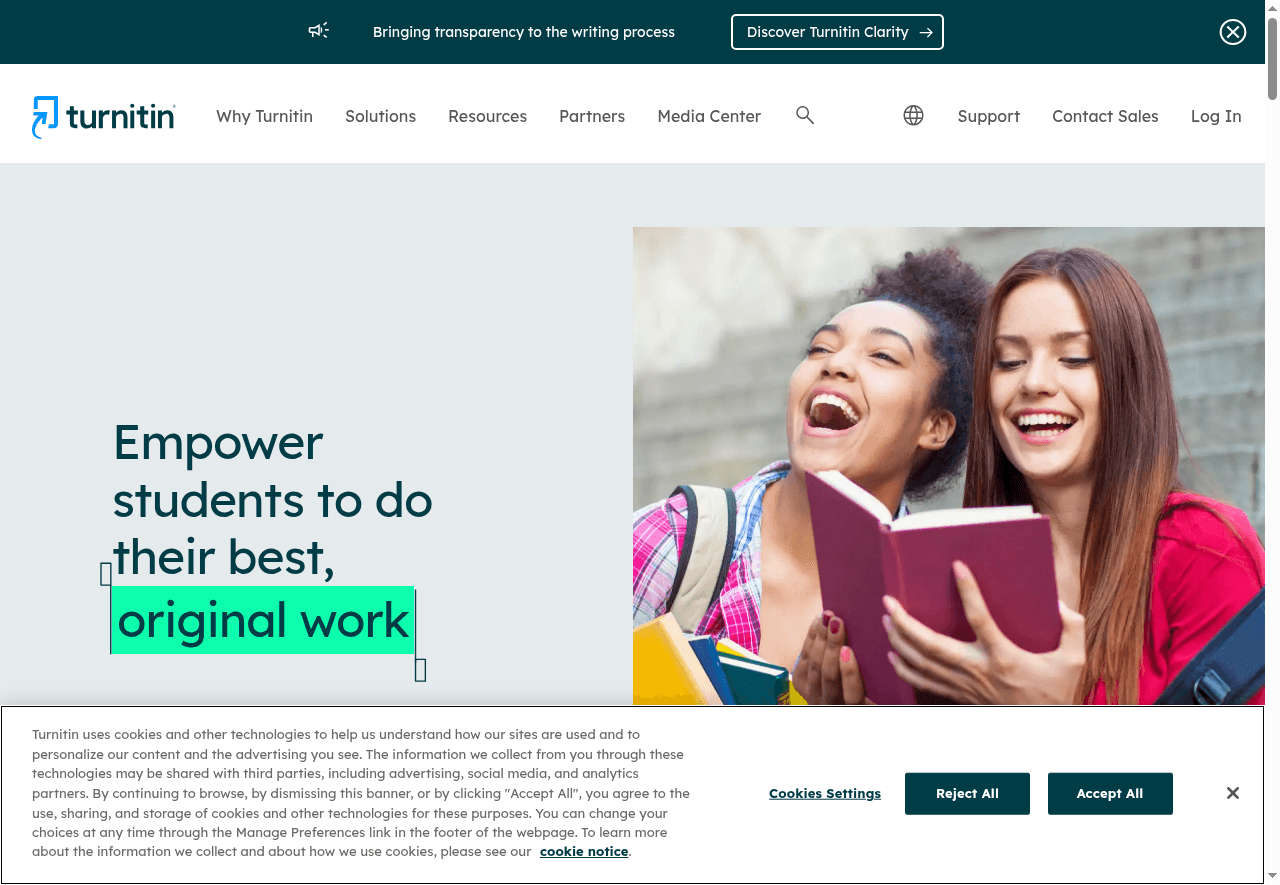Go to Media Center
Screen dimensions: 1280x885
709,116
